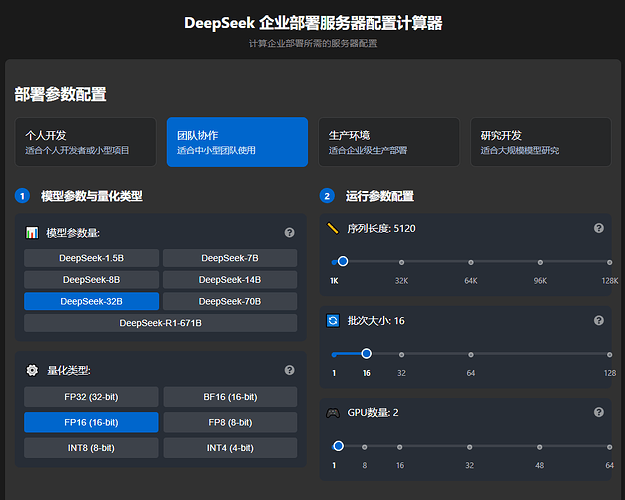Click the 序列长度: 5120 value label
This screenshot has height=500, width=625.
(381, 228)
